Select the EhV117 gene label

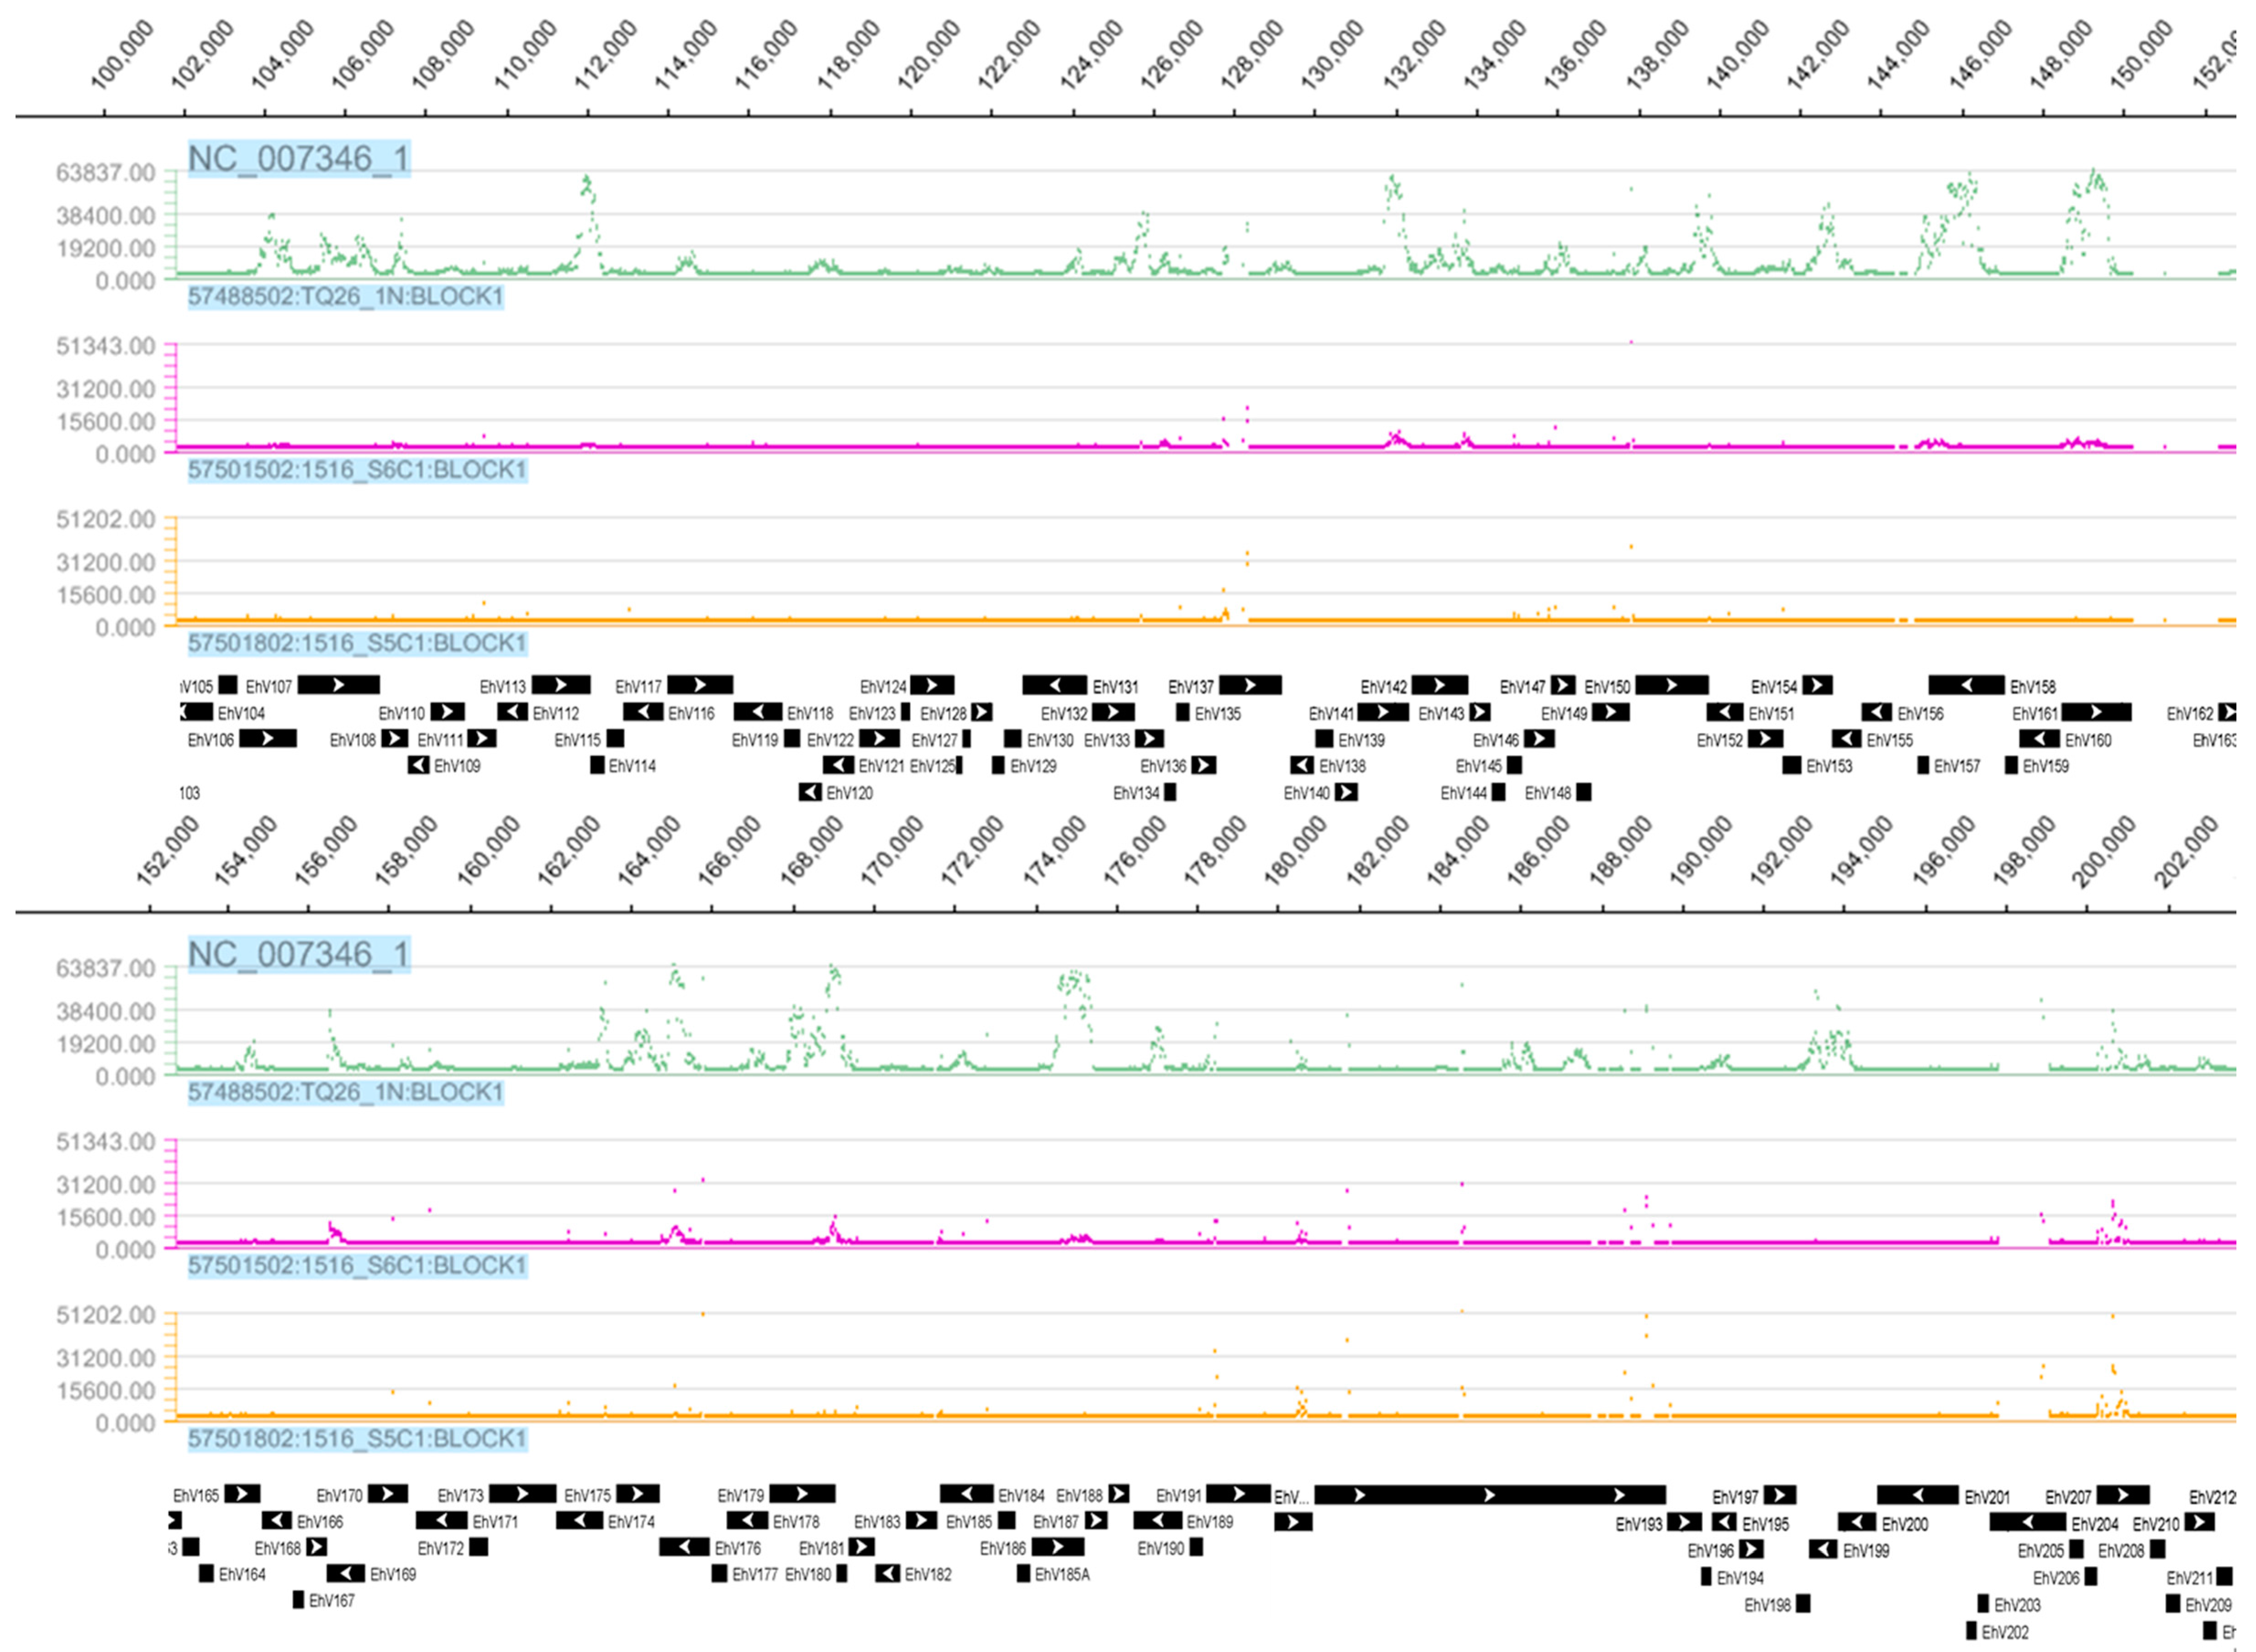[639, 687]
